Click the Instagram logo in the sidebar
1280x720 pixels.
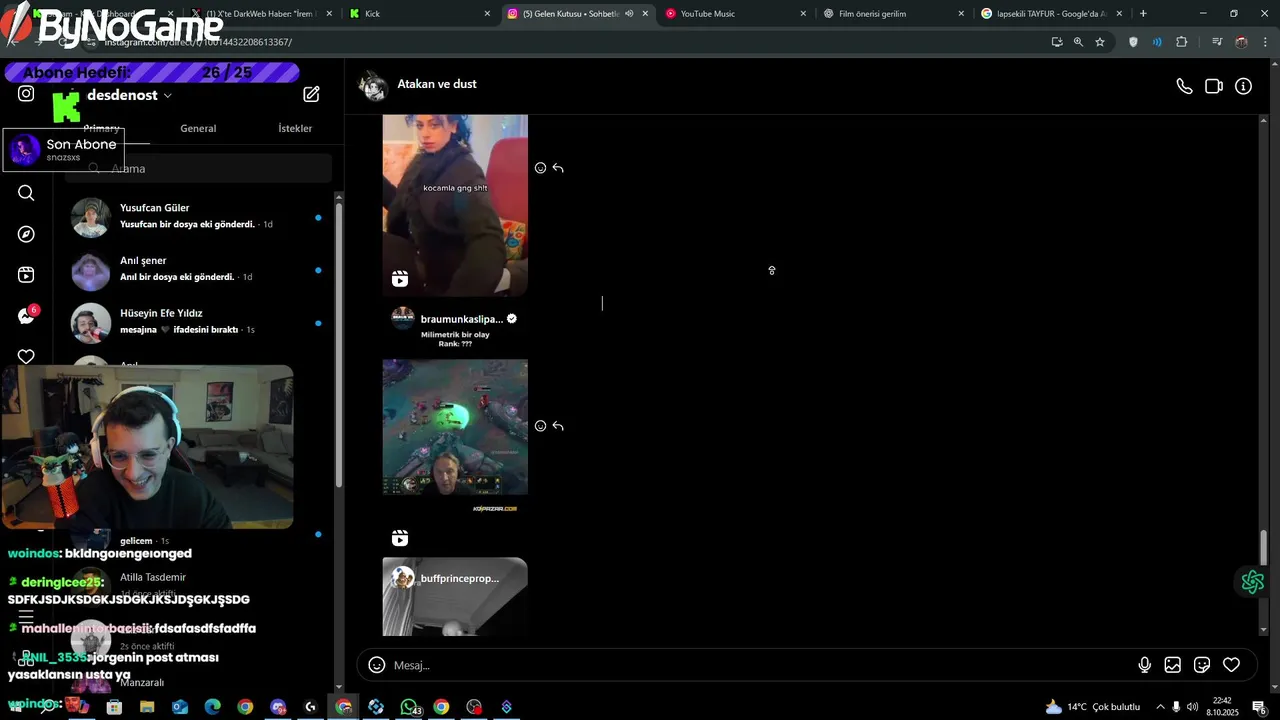26,93
